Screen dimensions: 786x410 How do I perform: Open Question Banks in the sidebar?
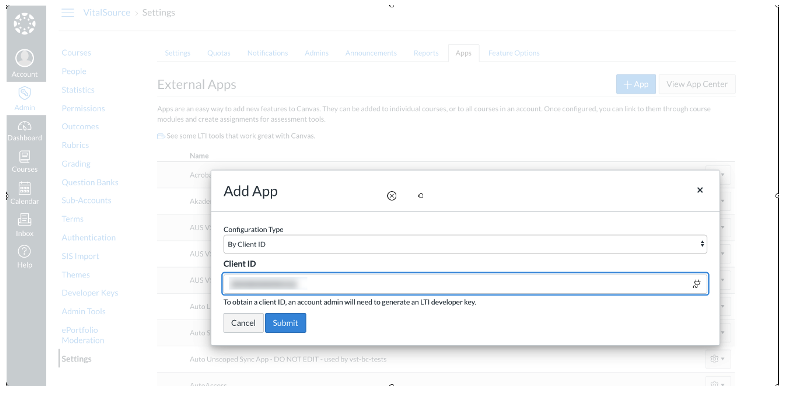[90, 182]
